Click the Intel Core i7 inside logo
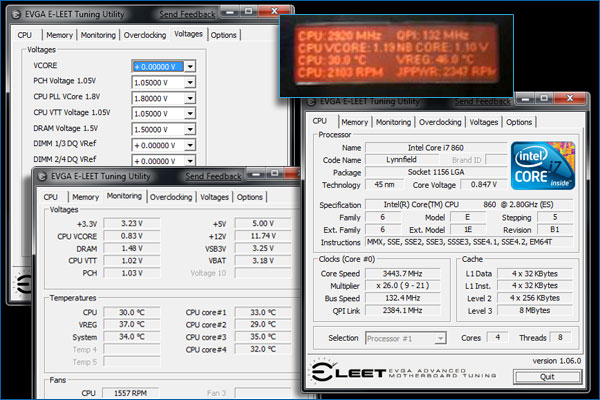Image resolution: width=600 pixels, height=400 pixels. click(x=543, y=166)
